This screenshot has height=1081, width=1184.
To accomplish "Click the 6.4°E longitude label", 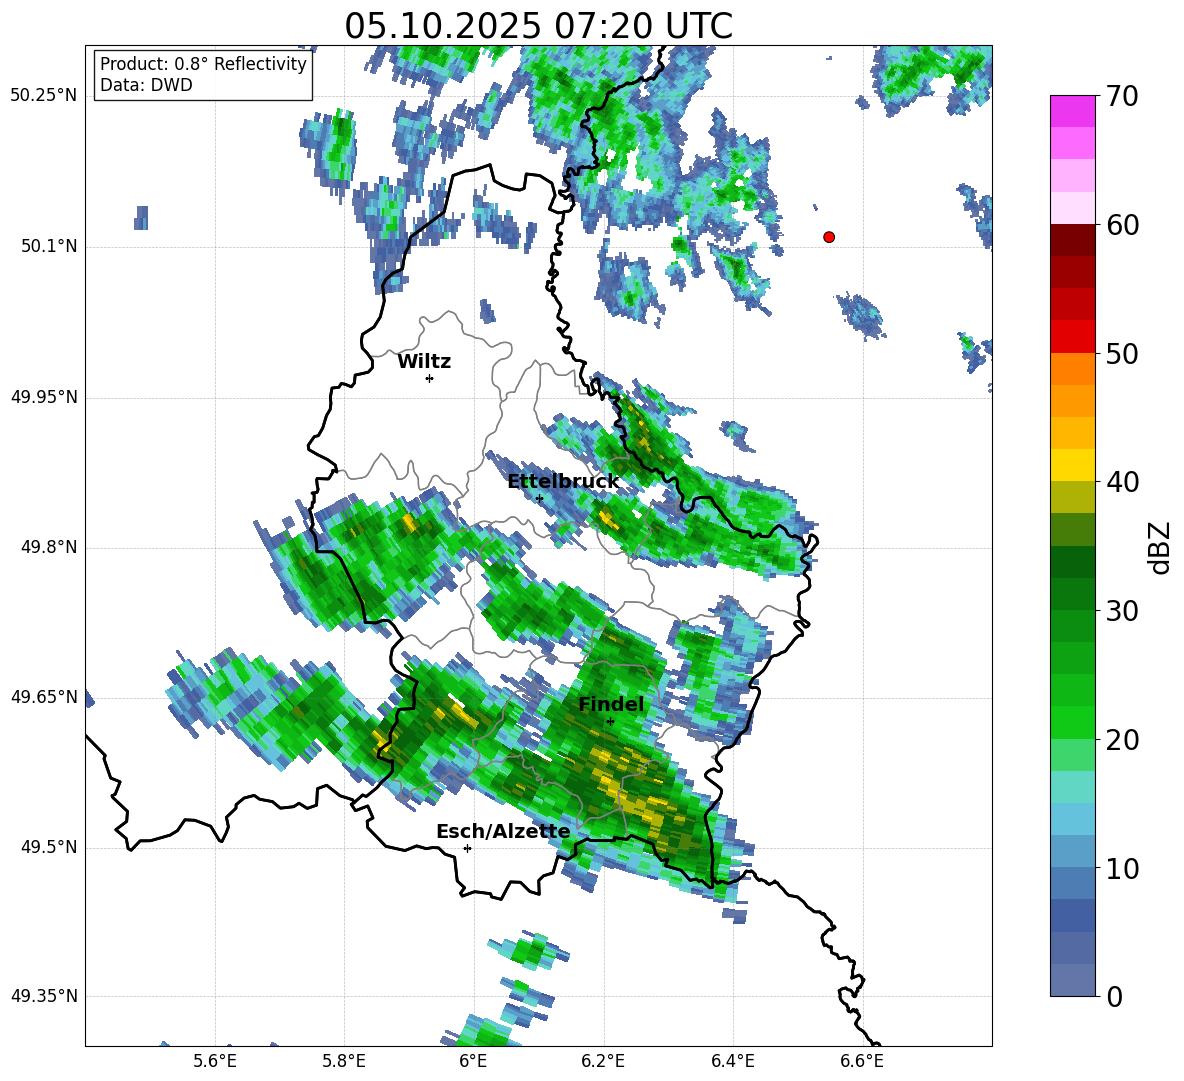I will (x=732, y=1061).
